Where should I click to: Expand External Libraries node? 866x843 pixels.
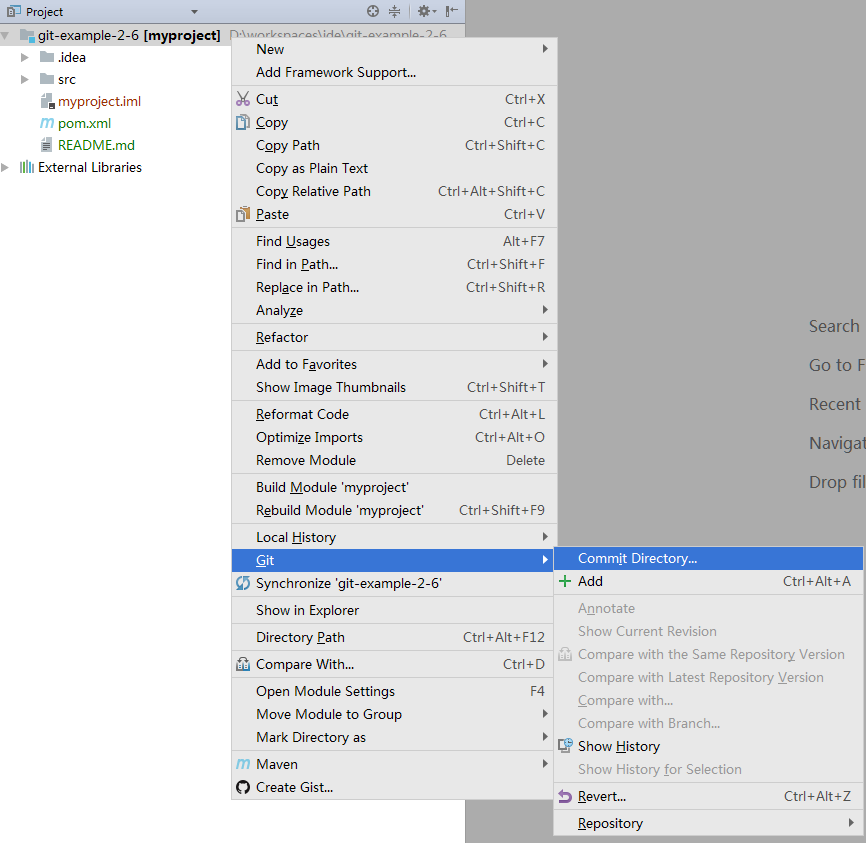5,167
